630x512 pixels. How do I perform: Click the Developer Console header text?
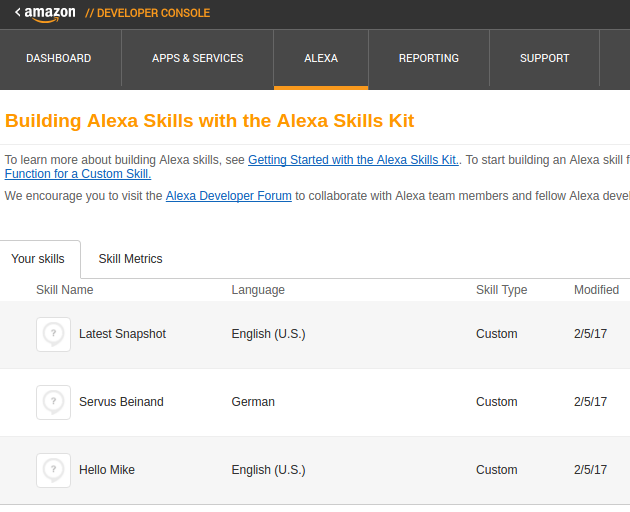click(147, 13)
